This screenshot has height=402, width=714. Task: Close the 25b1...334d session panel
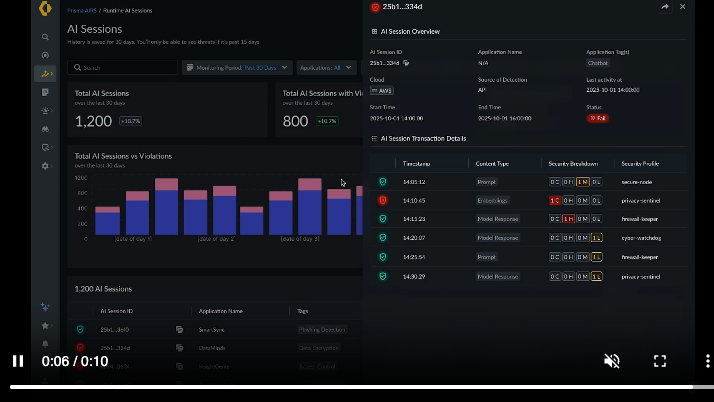[682, 6]
